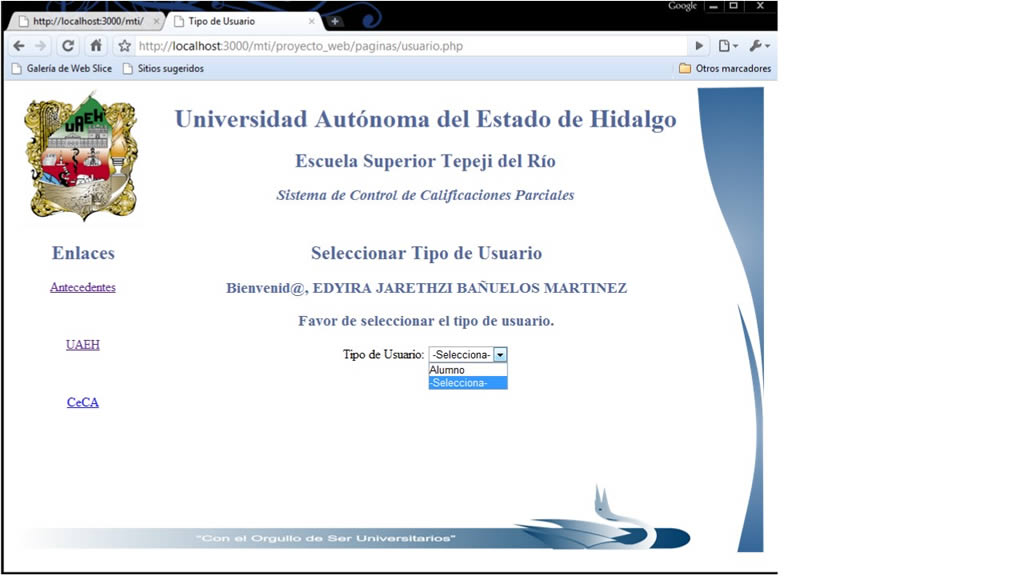Open the home page via house icon
Image resolution: width=1024 pixels, height=576 pixels.
(x=96, y=46)
